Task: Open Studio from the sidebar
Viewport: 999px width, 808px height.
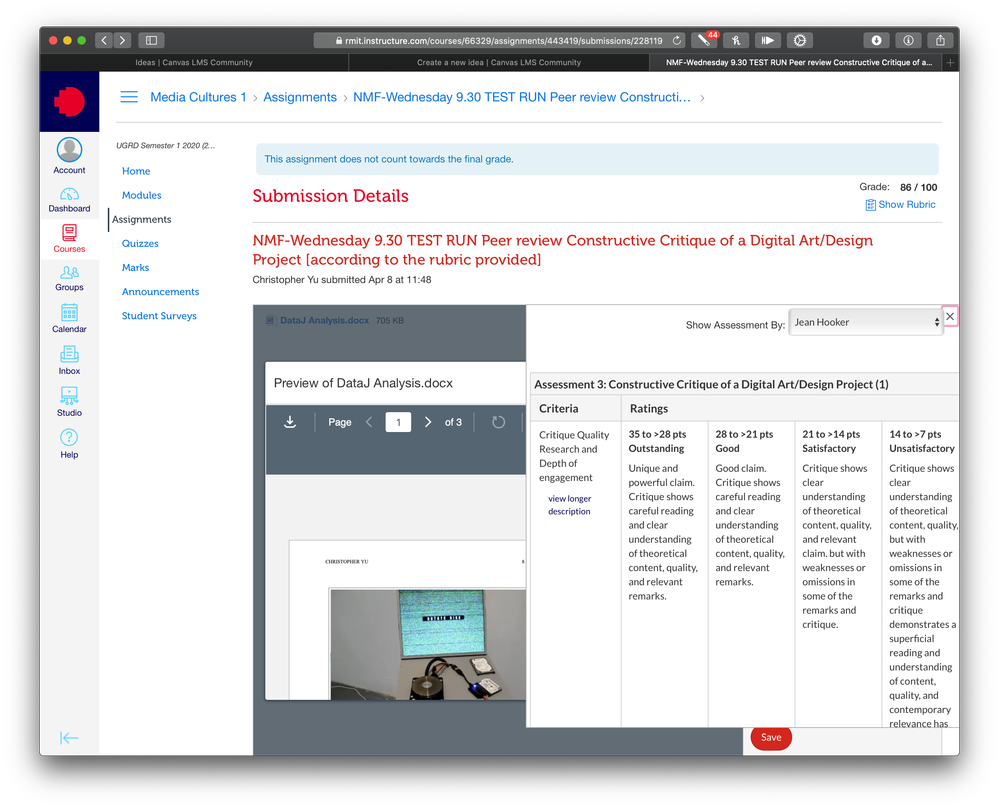Action: [69, 402]
